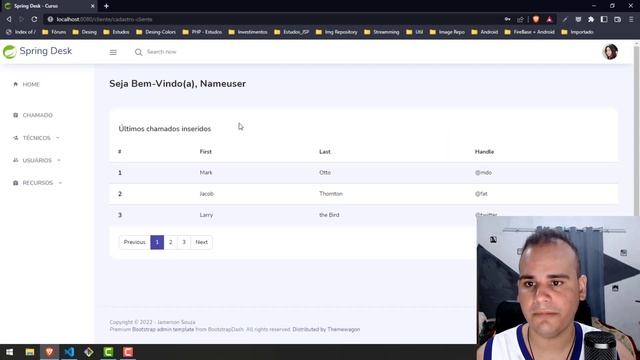
Task: Open Brave Shields lion icon
Action: pyautogui.click(x=536, y=19)
